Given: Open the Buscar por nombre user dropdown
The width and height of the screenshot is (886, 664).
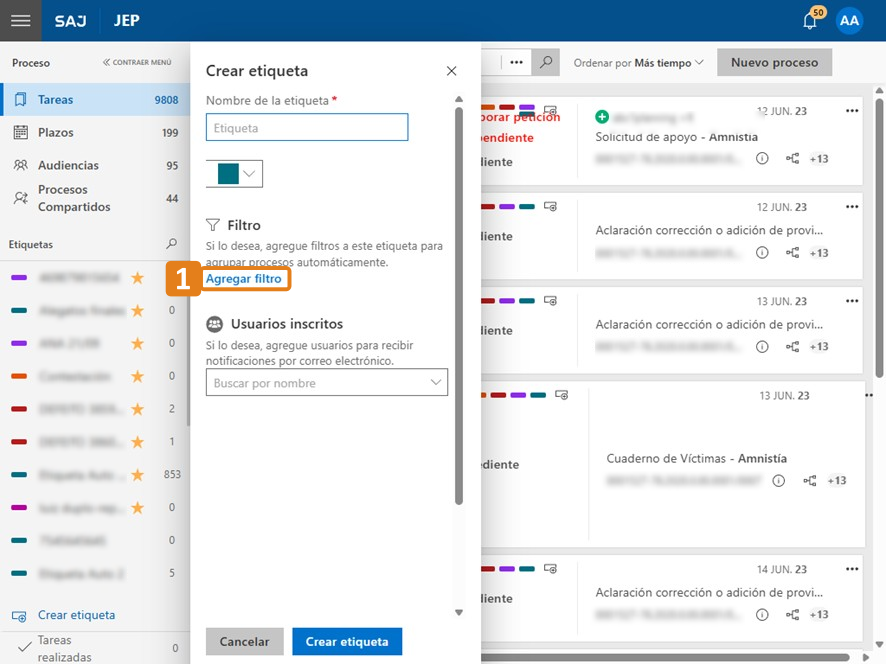Looking at the screenshot, I should click(x=436, y=382).
